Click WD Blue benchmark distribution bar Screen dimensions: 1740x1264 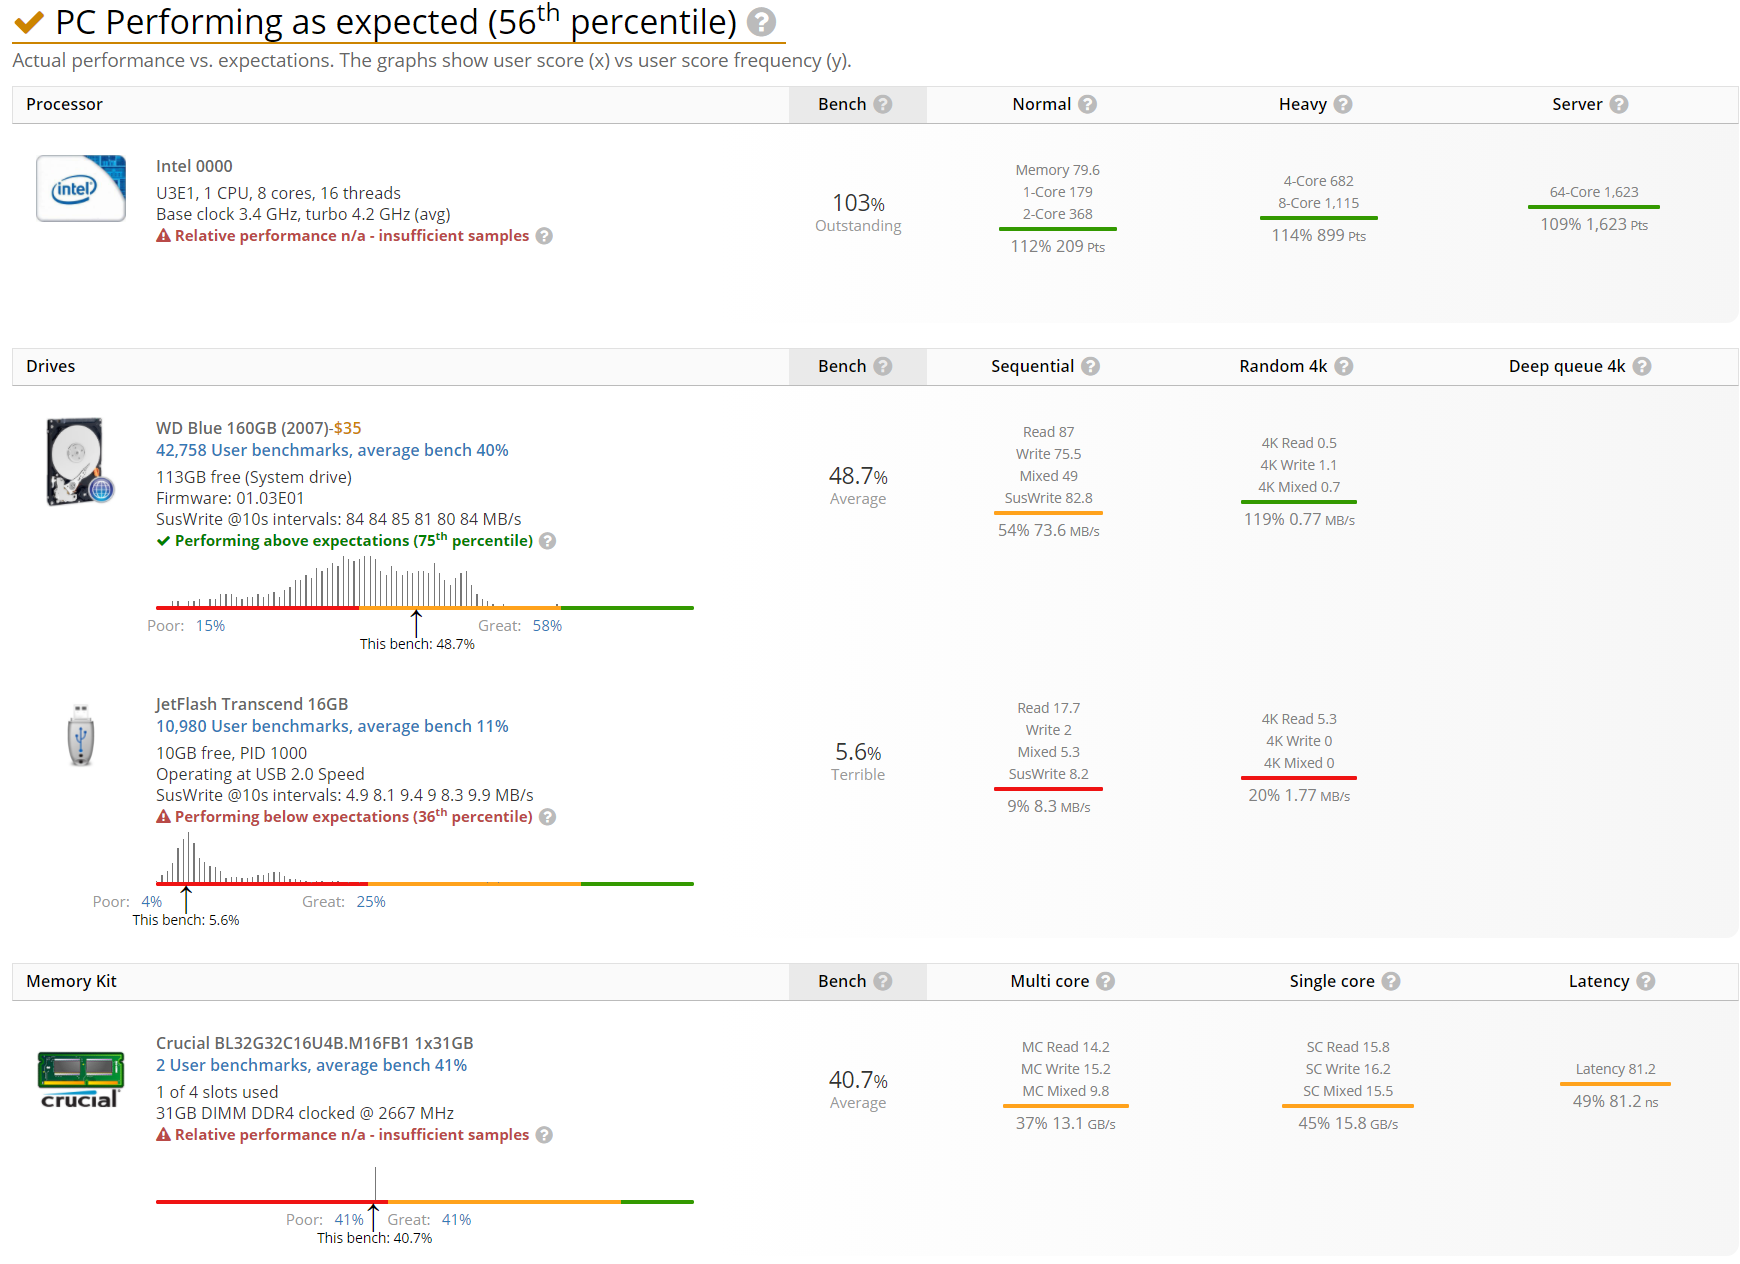[424, 607]
